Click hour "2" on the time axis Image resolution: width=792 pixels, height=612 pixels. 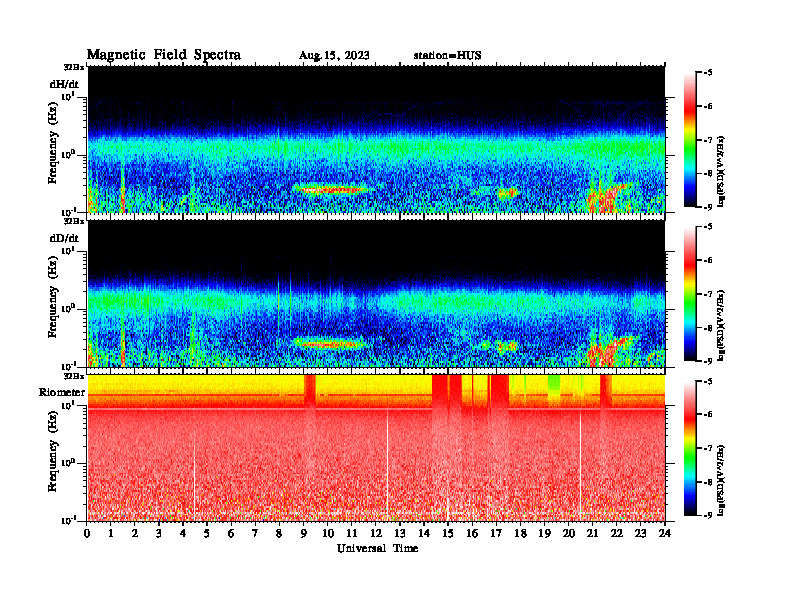(135, 533)
